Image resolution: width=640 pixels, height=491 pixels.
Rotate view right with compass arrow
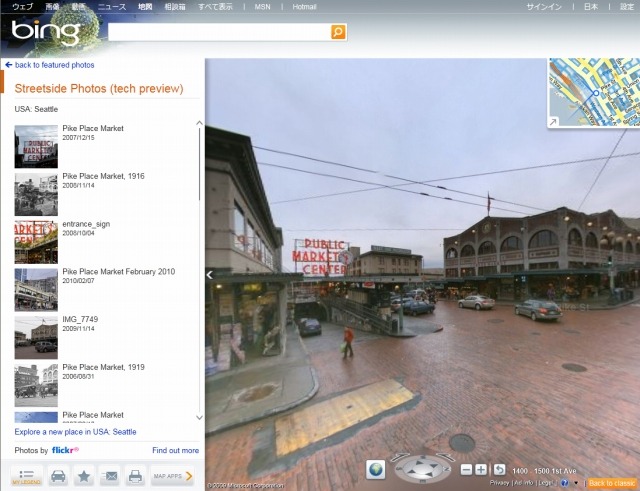pyautogui.click(x=446, y=457)
